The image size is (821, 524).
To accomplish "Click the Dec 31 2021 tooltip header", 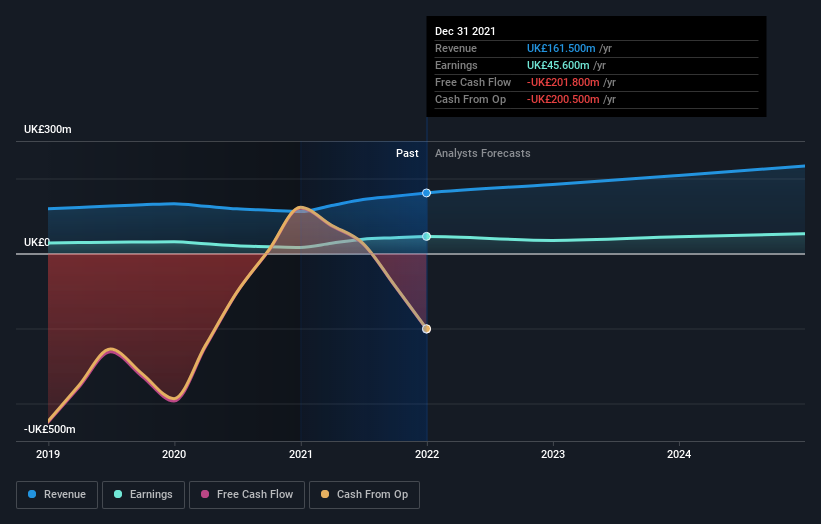I will tap(465, 31).
